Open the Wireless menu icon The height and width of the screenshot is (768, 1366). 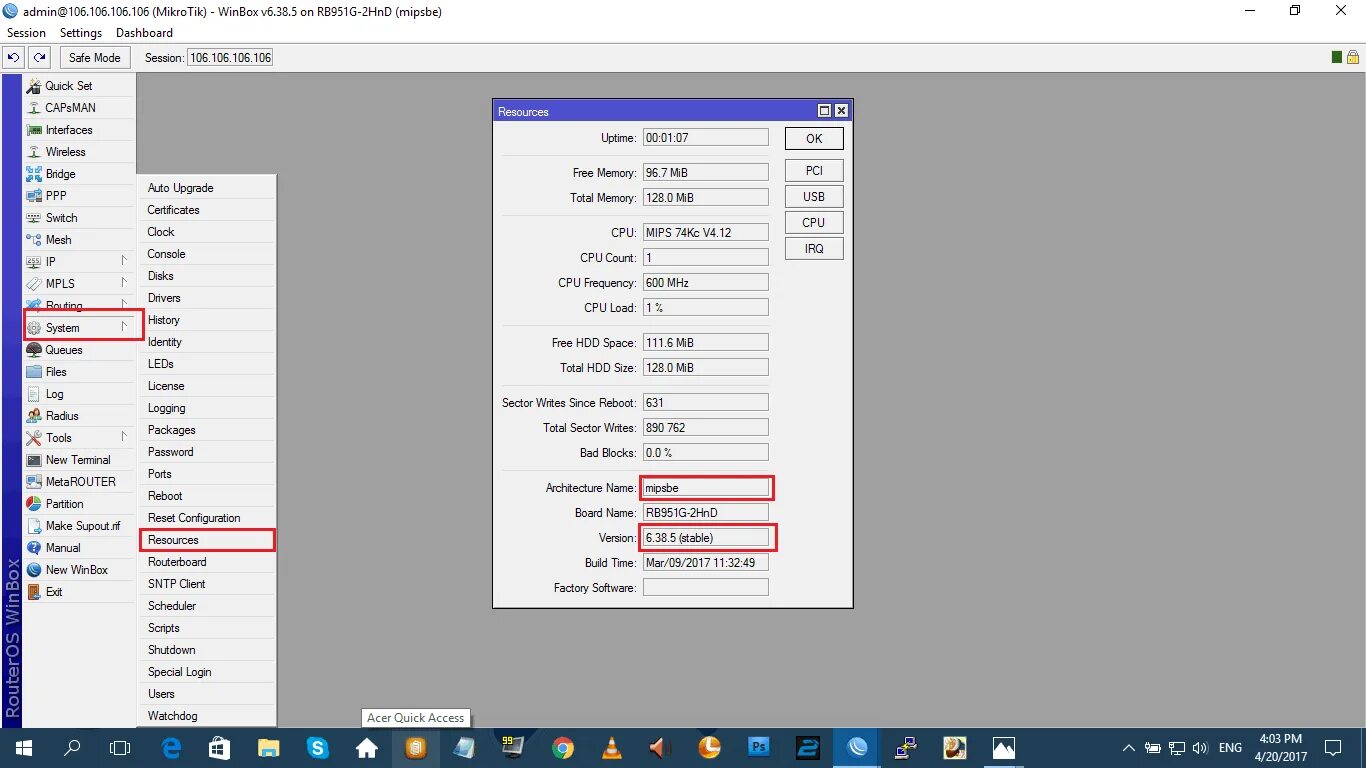[34, 152]
